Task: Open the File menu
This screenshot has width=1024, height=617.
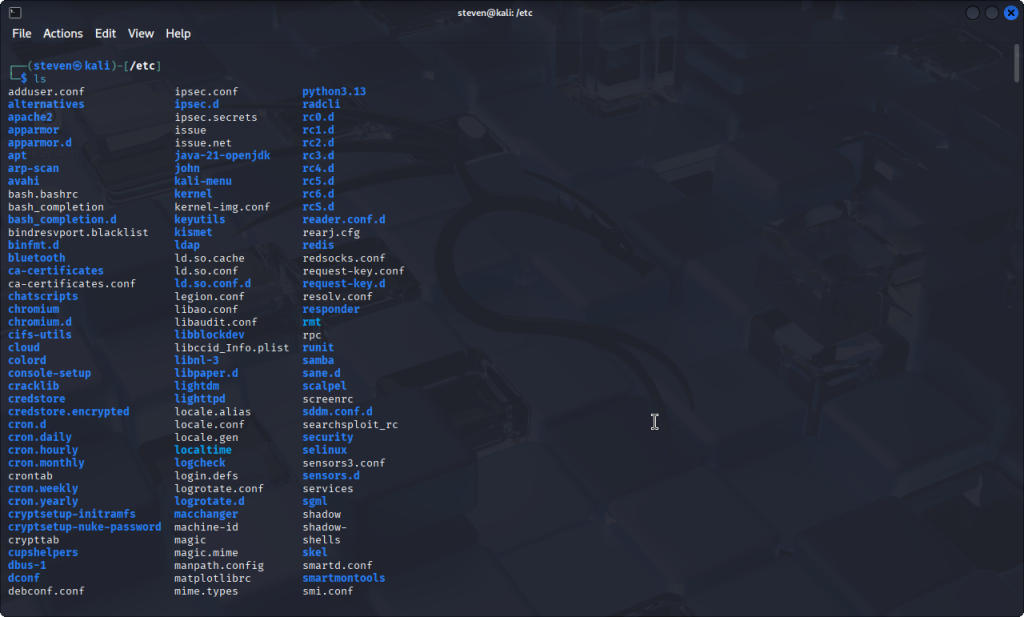Action: coord(21,33)
